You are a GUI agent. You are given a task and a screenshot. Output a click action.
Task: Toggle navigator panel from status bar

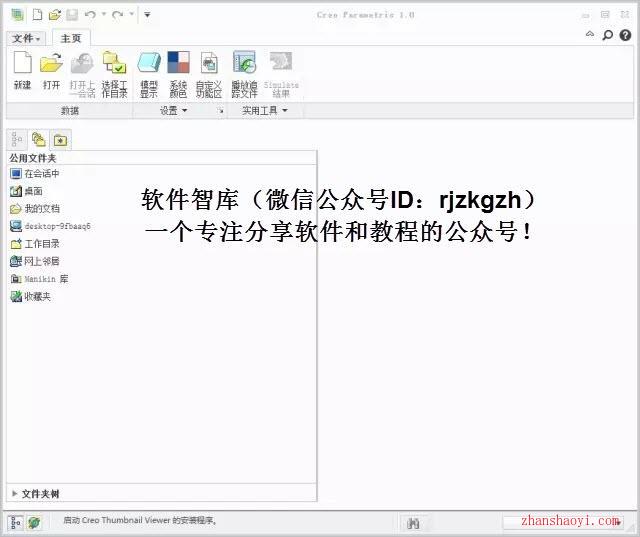16,523
